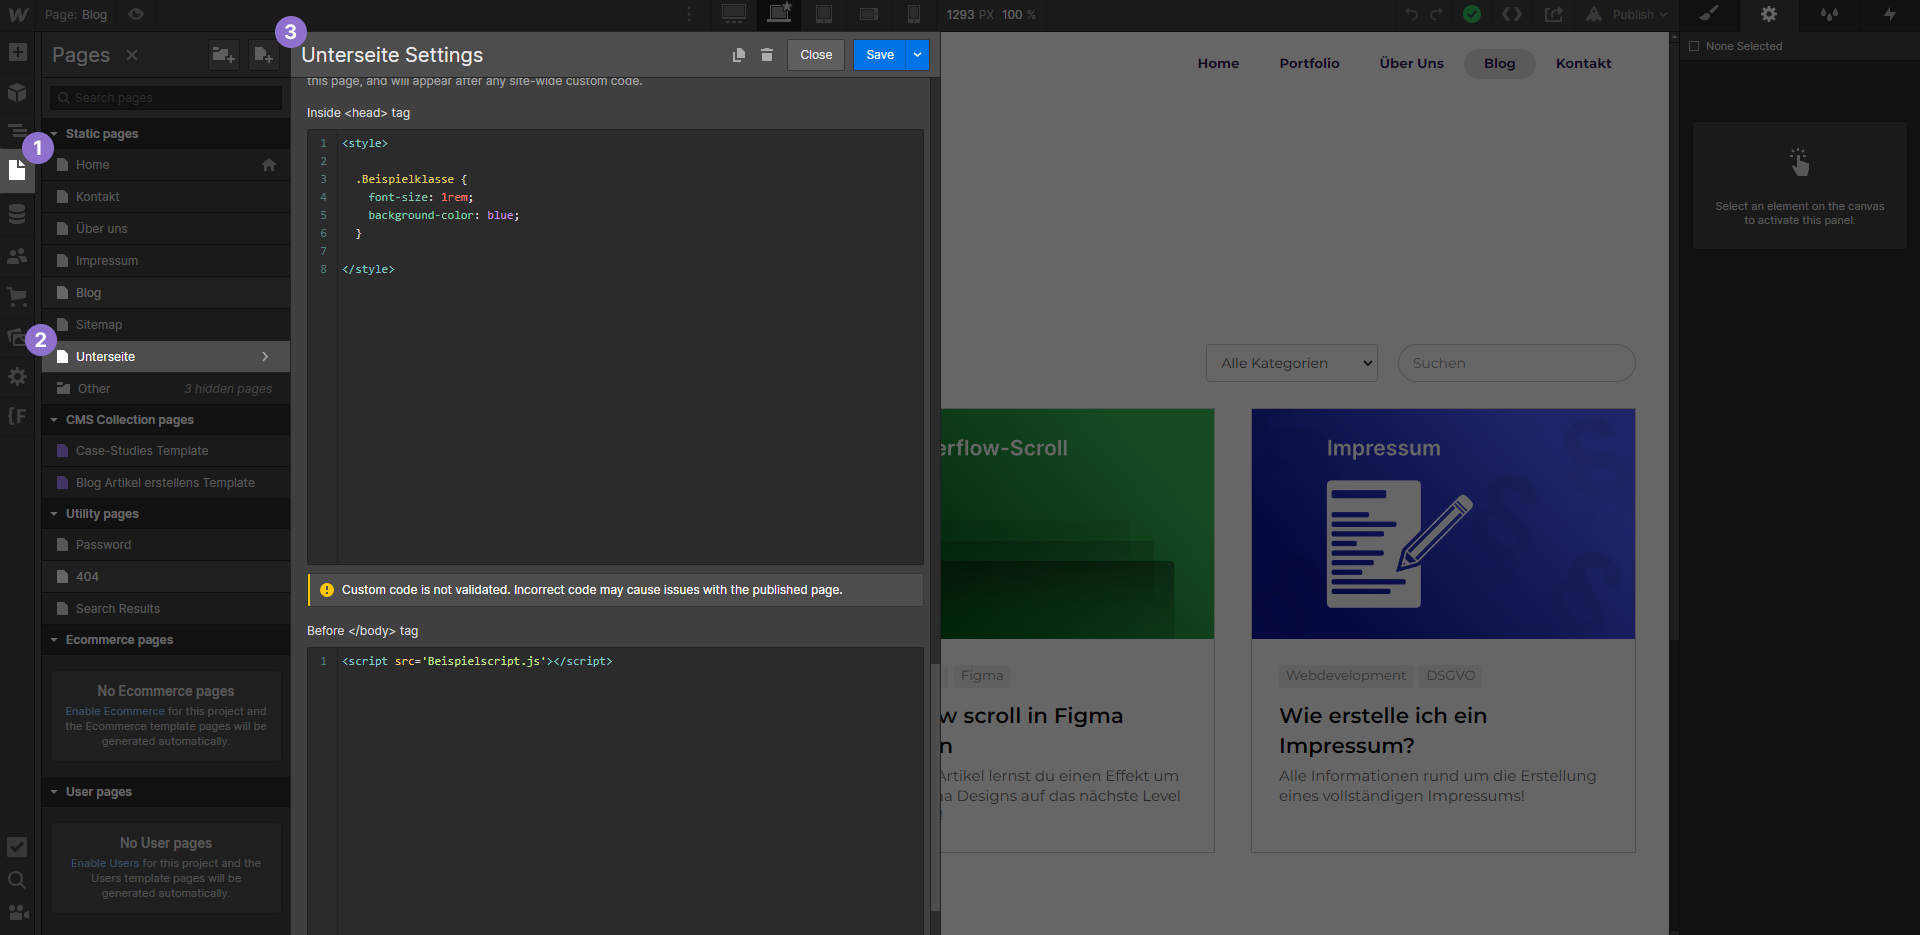The image size is (1920, 935).
Task: Switch to the Style brush tab
Action: [1709, 14]
